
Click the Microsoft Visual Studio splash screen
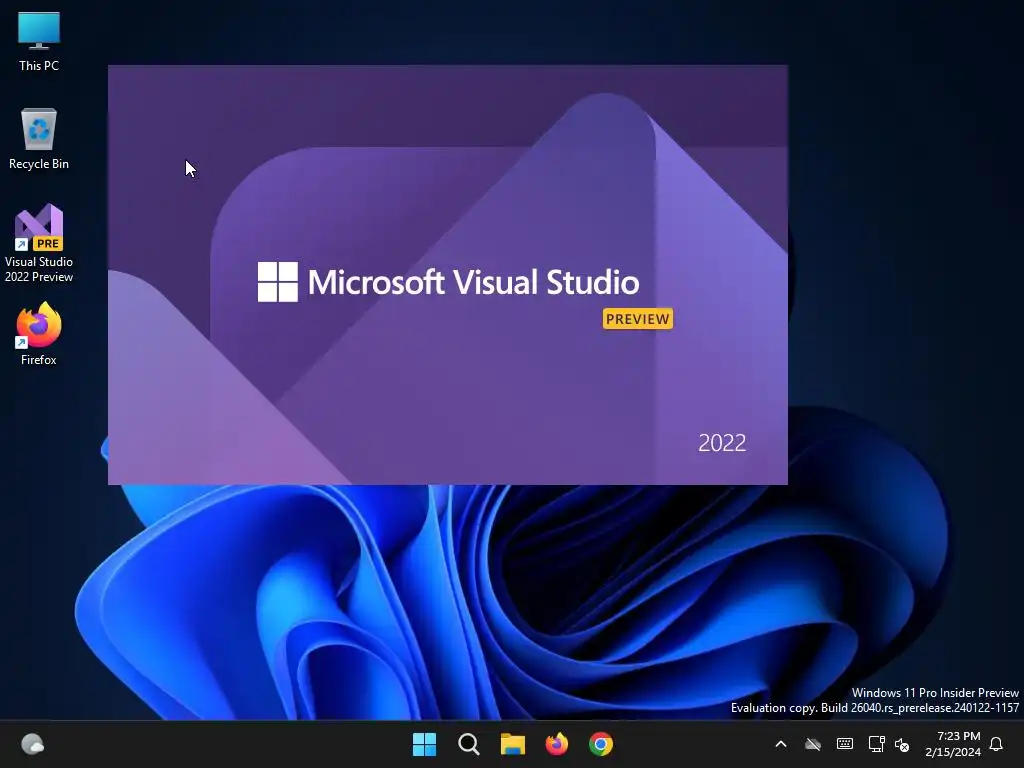(x=448, y=275)
